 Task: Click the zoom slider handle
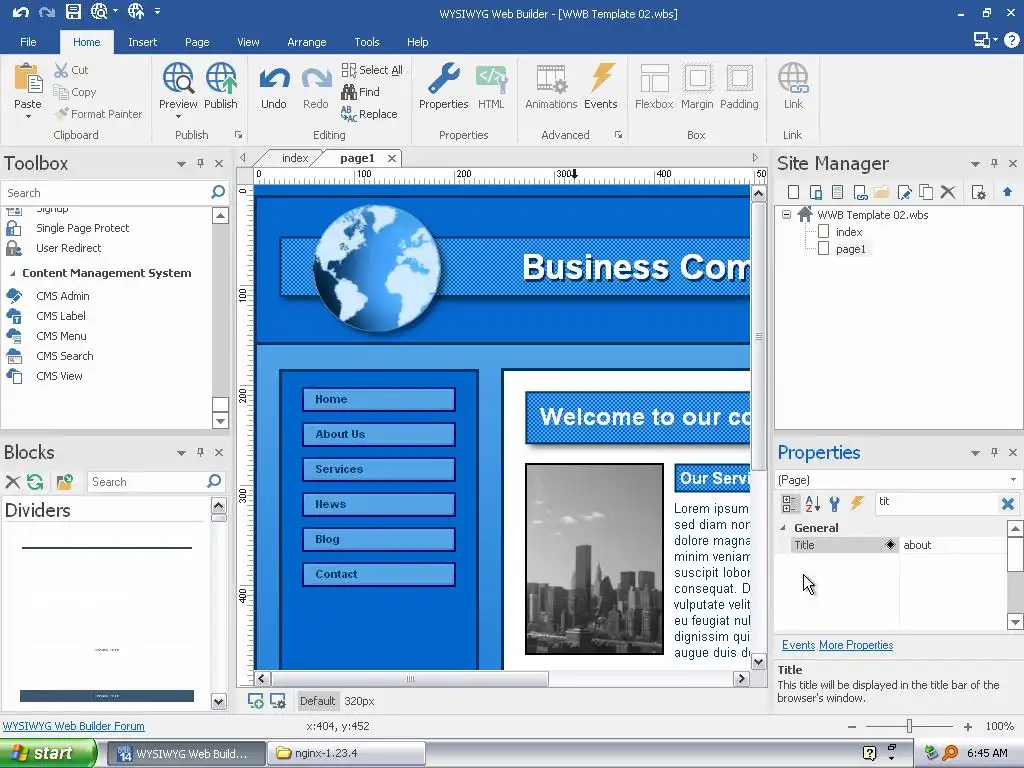(x=909, y=726)
